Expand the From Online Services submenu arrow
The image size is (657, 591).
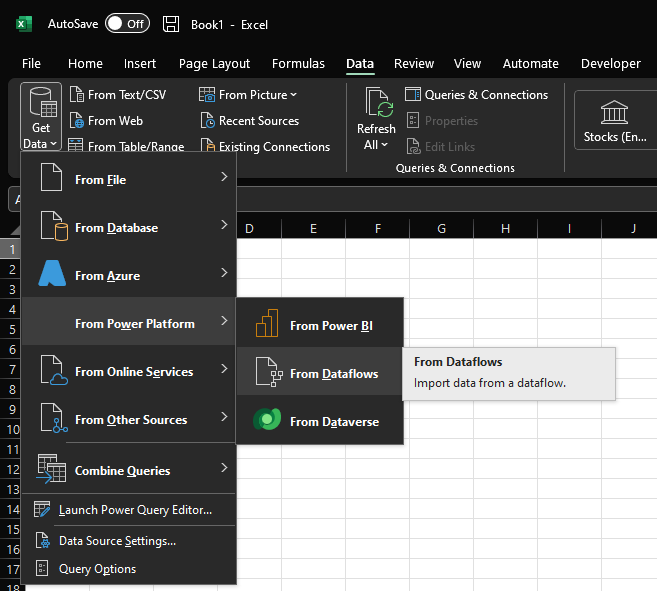[x=224, y=369]
